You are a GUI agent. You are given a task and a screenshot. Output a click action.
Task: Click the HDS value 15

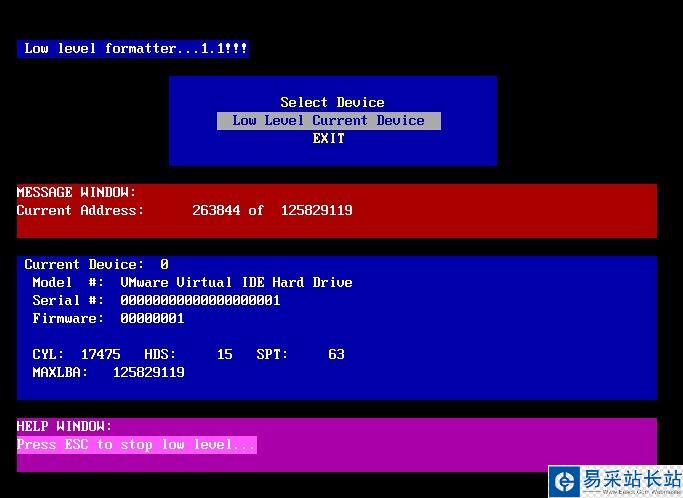(224, 354)
